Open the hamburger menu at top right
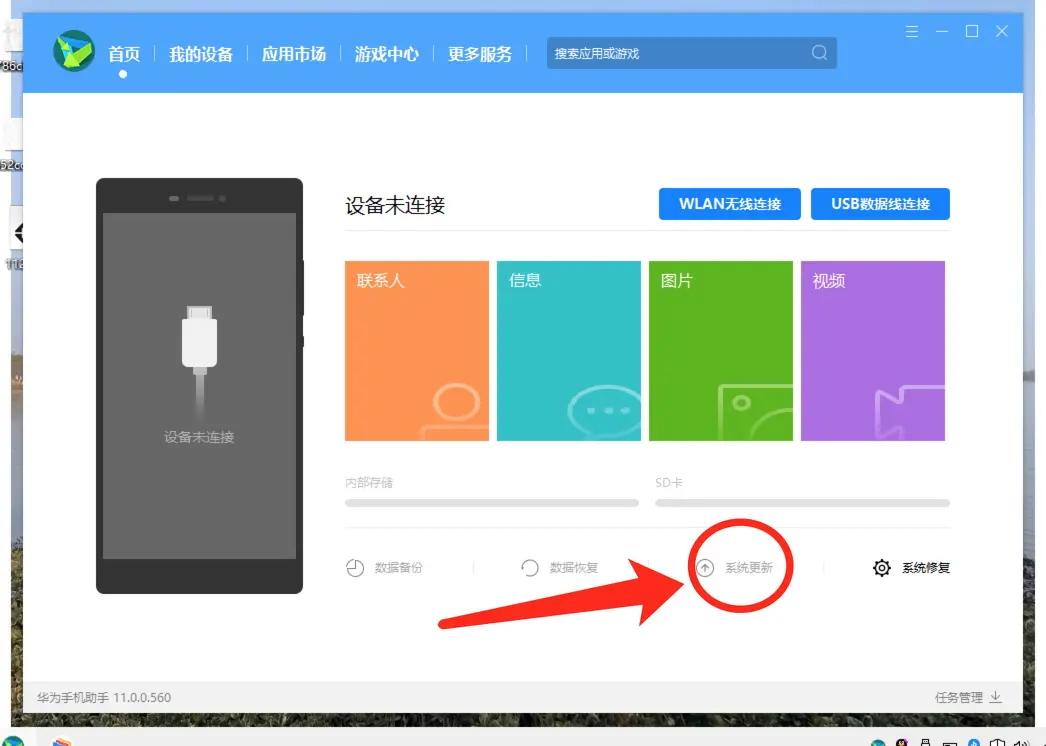1046x746 pixels. pyautogui.click(x=911, y=31)
